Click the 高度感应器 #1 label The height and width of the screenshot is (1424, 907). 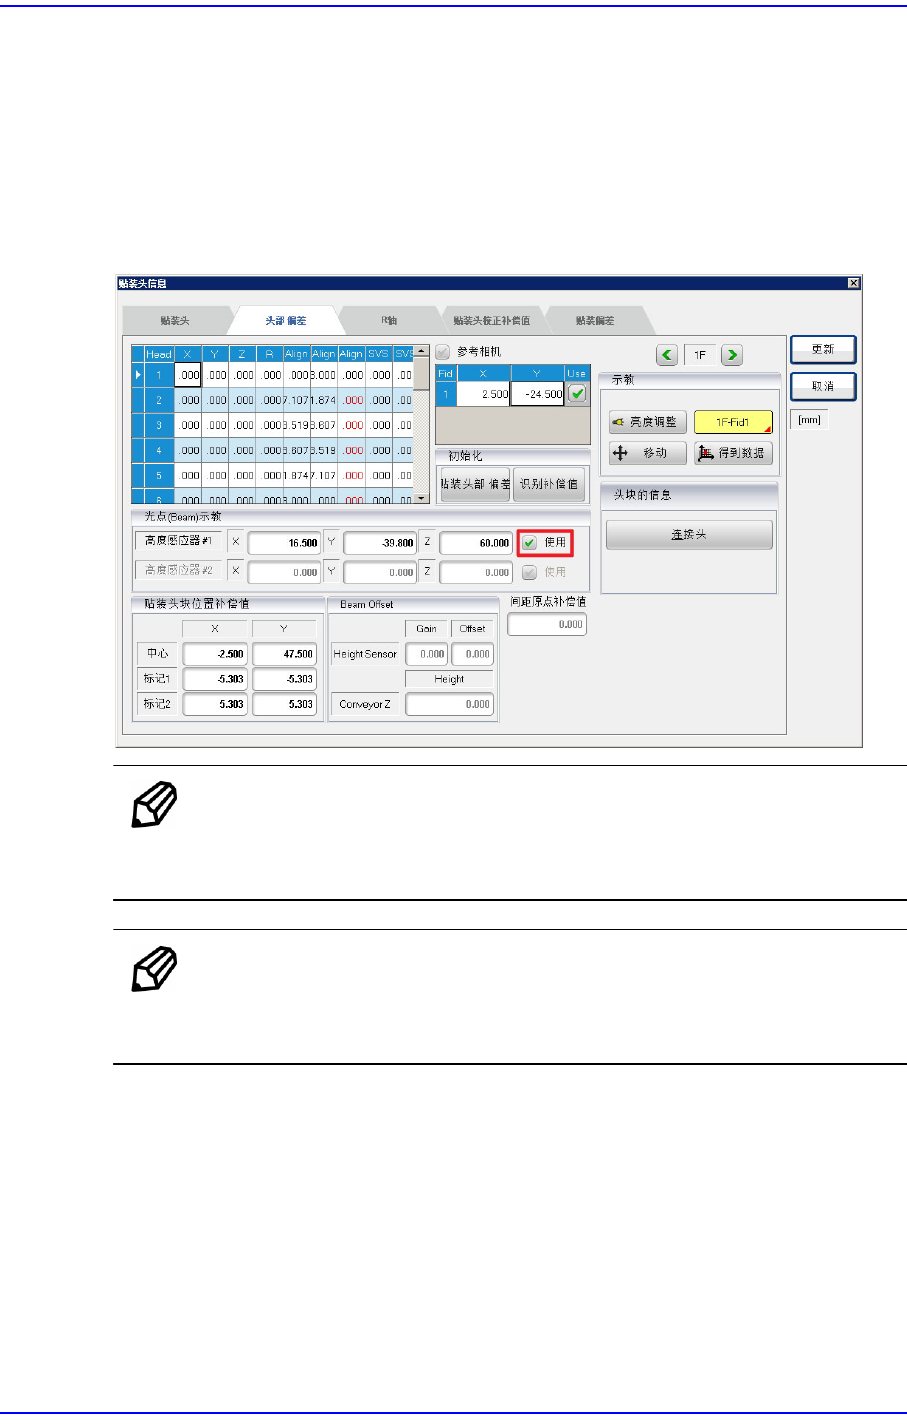[x=178, y=541]
